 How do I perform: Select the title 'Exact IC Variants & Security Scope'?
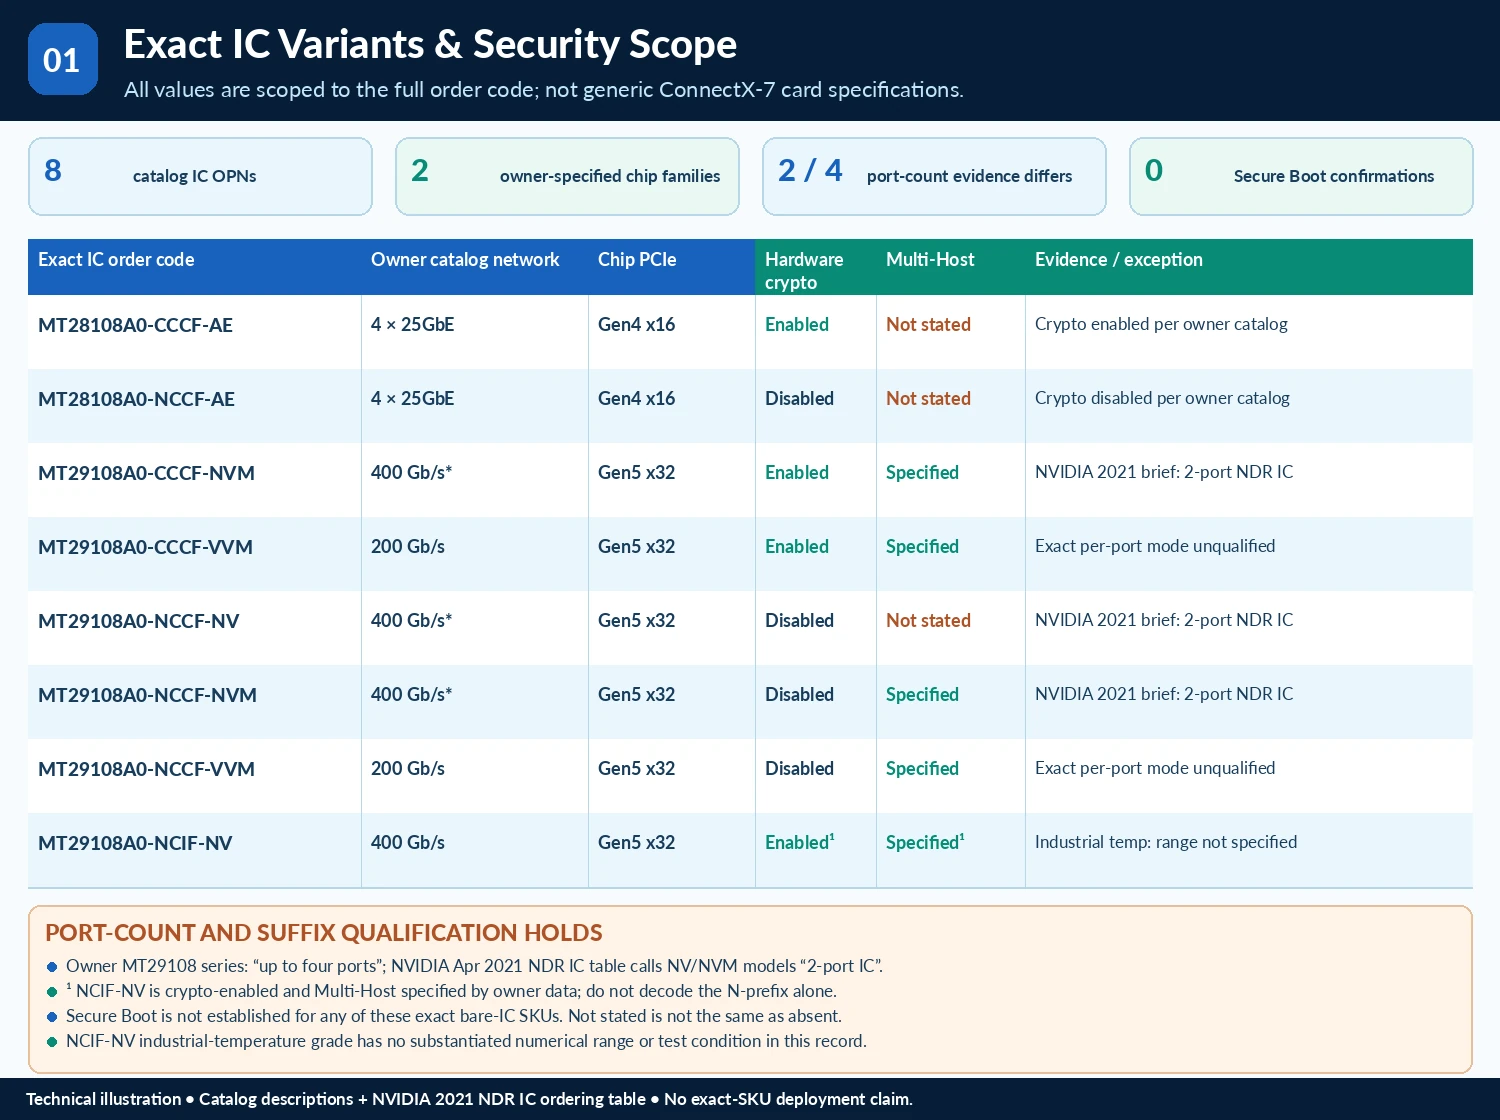point(430,44)
